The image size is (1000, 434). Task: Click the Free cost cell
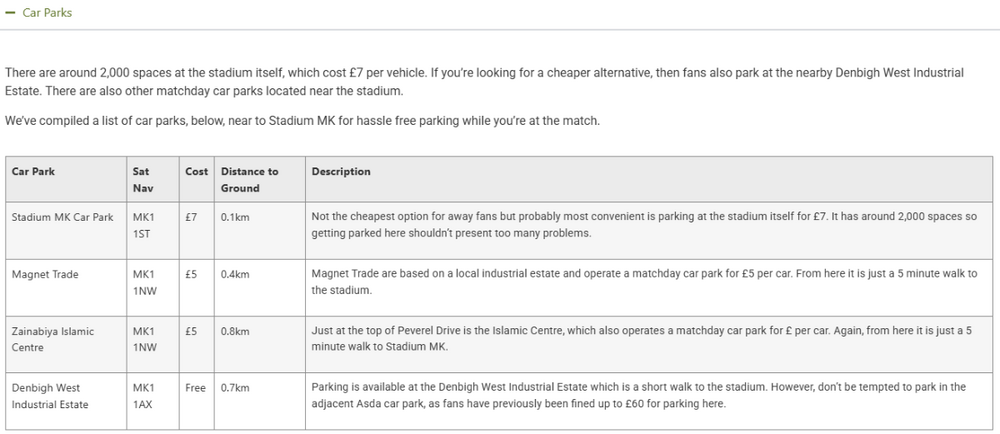click(195, 387)
